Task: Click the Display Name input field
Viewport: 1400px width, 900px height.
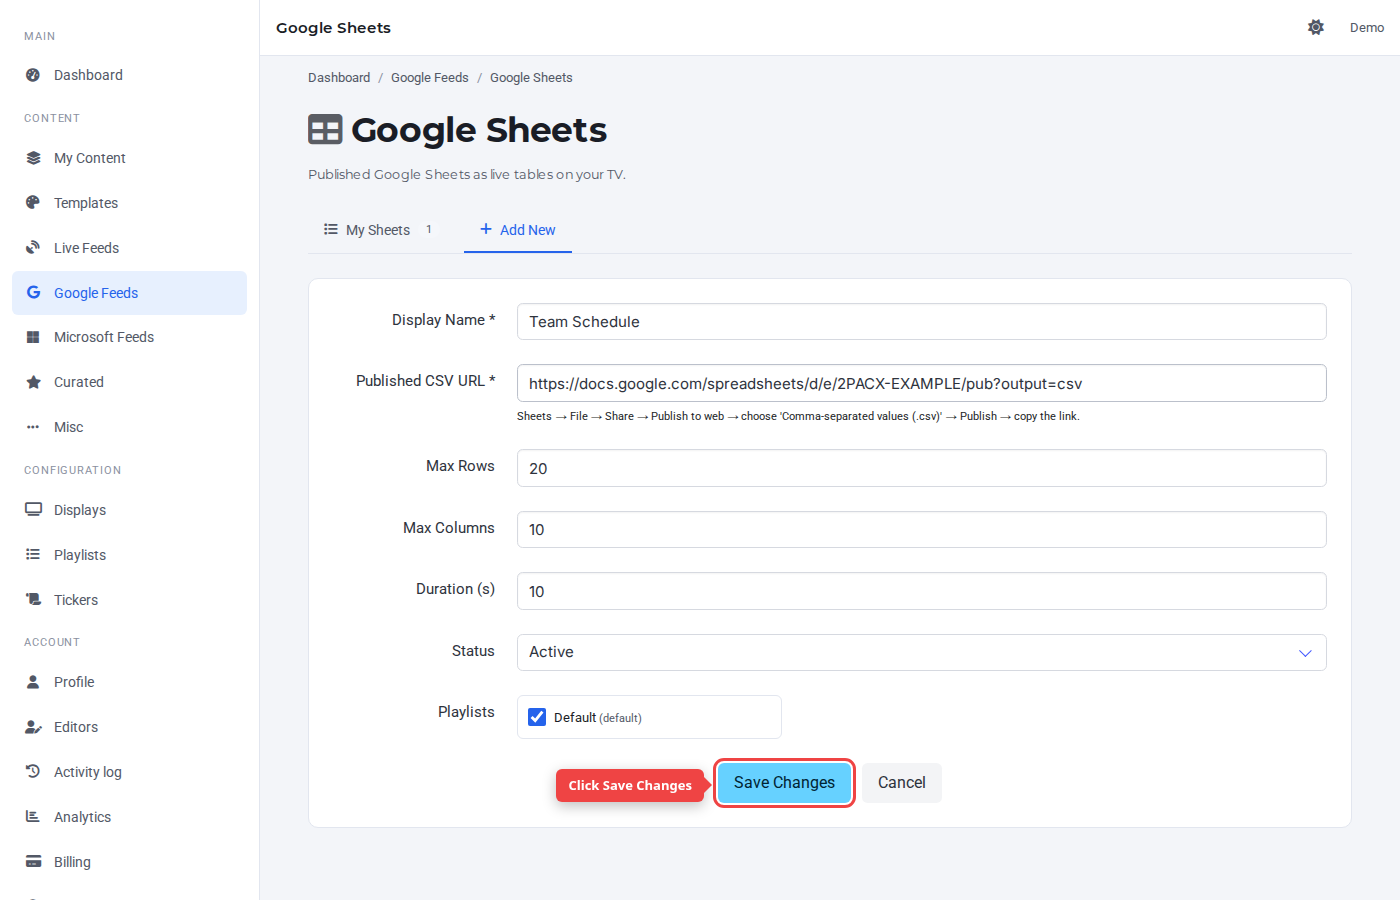Action: pyautogui.click(x=921, y=322)
